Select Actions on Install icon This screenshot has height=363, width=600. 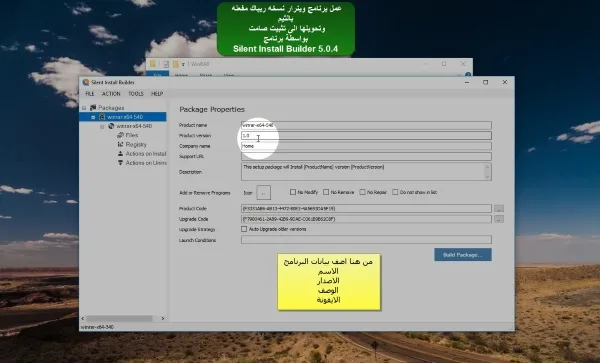click(121, 153)
